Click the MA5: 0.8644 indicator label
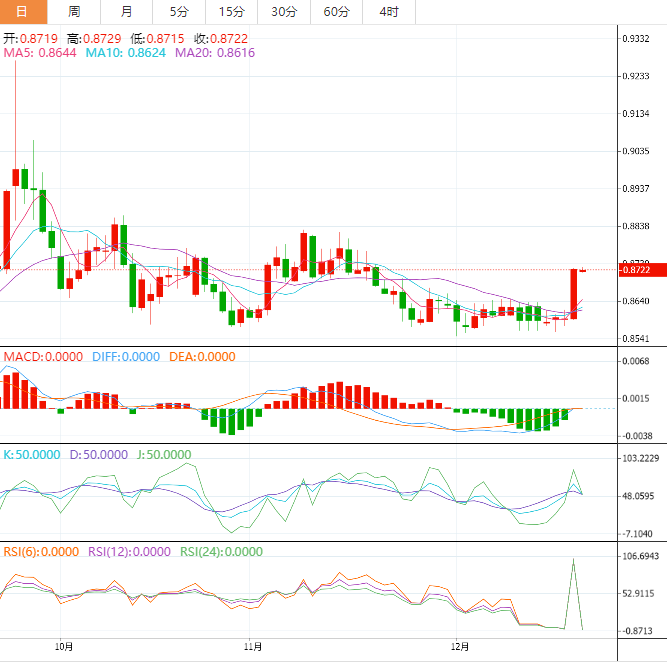The width and height of the screenshot is (667, 666). [x=40, y=53]
